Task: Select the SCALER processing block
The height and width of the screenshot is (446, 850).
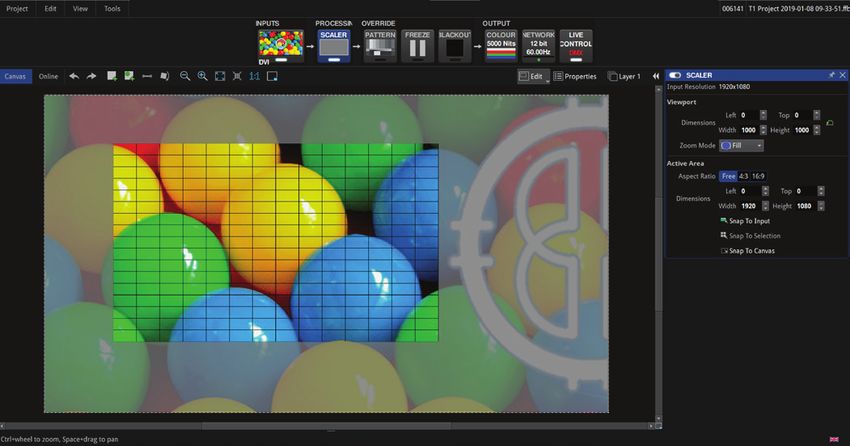Action: 334,47
